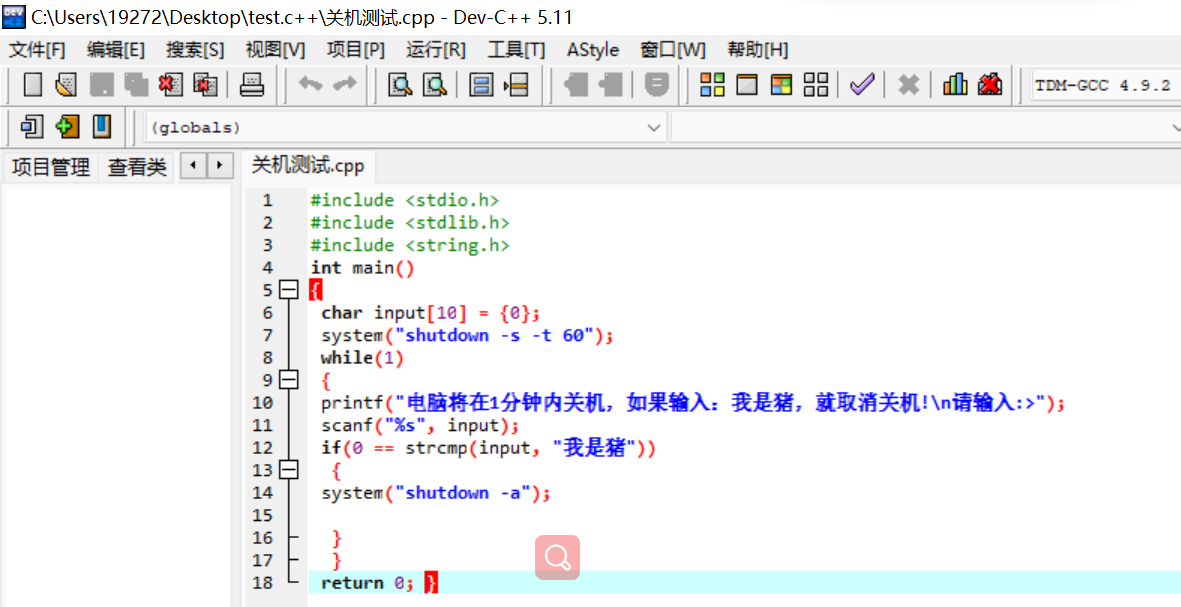Compile the code with the Compile icon
The width and height of the screenshot is (1181, 607).
(x=712, y=85)
